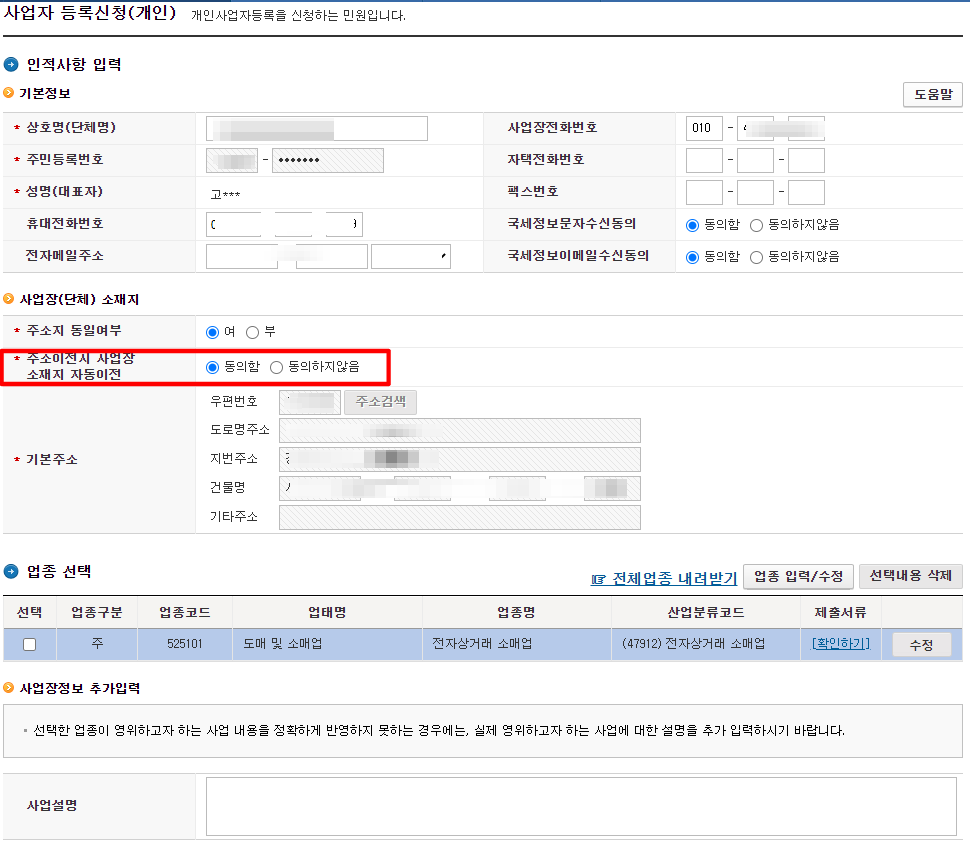This screenshot has height=845, width=970.
Task: Select 동의함 for 국세정보이메일수신동의
Action: pyautogui.click(x=694, y=256)
